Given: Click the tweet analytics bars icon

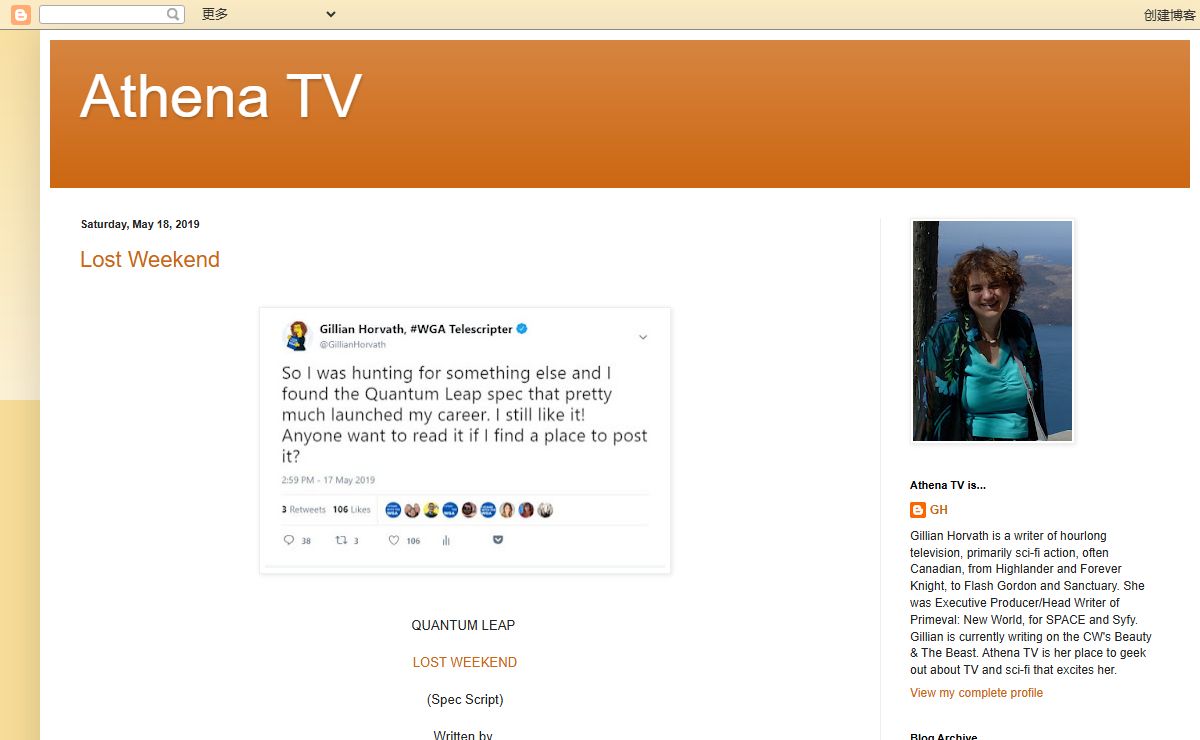Looking at the screenshot, I should [446, 540].
